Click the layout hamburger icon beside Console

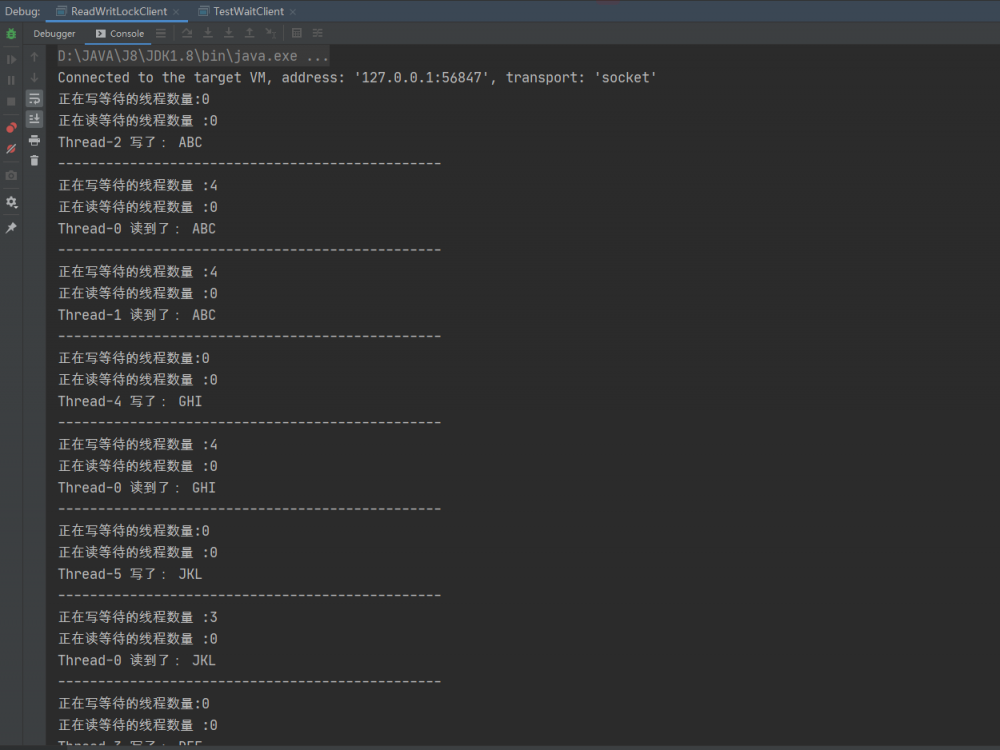[x=161, y=33]
